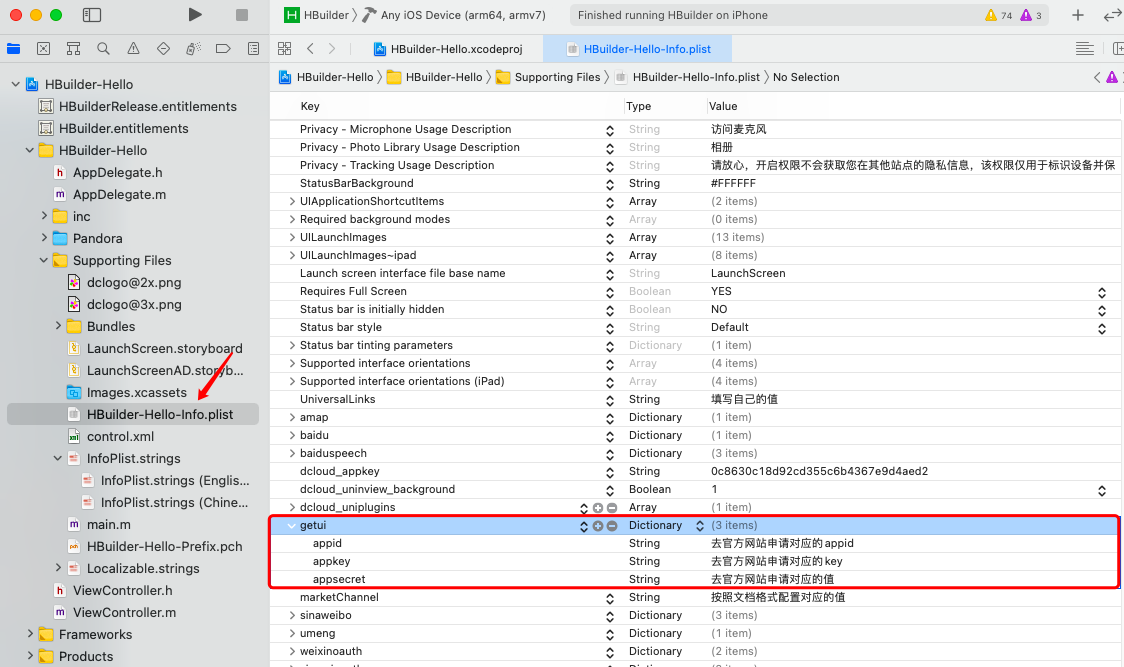Open the Issue navigator warning icon
1124x667 pixels.
coord(133,49)
